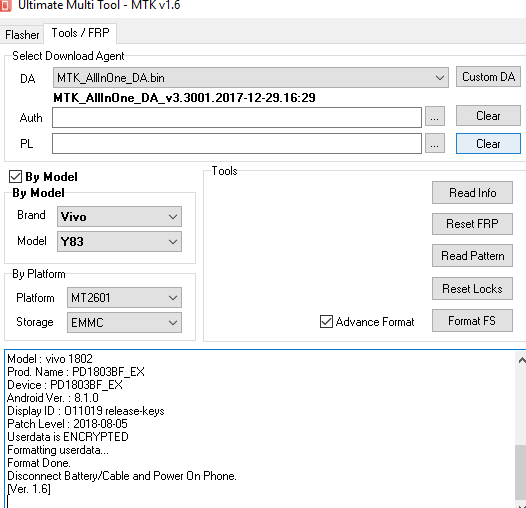
Task: Click the log line 'Patch Level : 2018-08-05'
Action: coord(67,424)
